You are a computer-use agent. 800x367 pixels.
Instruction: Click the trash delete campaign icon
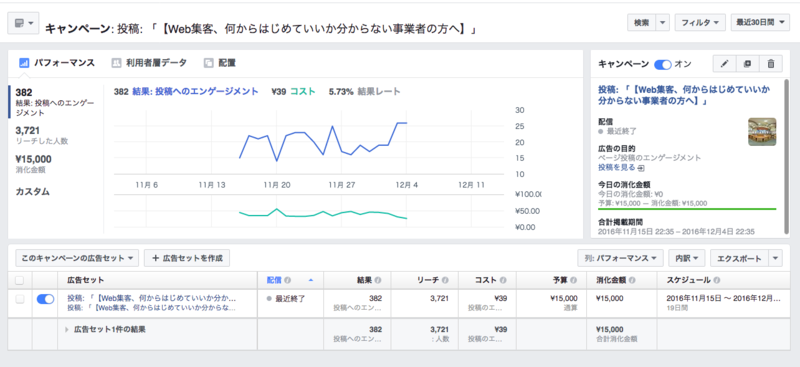point(771,64)
